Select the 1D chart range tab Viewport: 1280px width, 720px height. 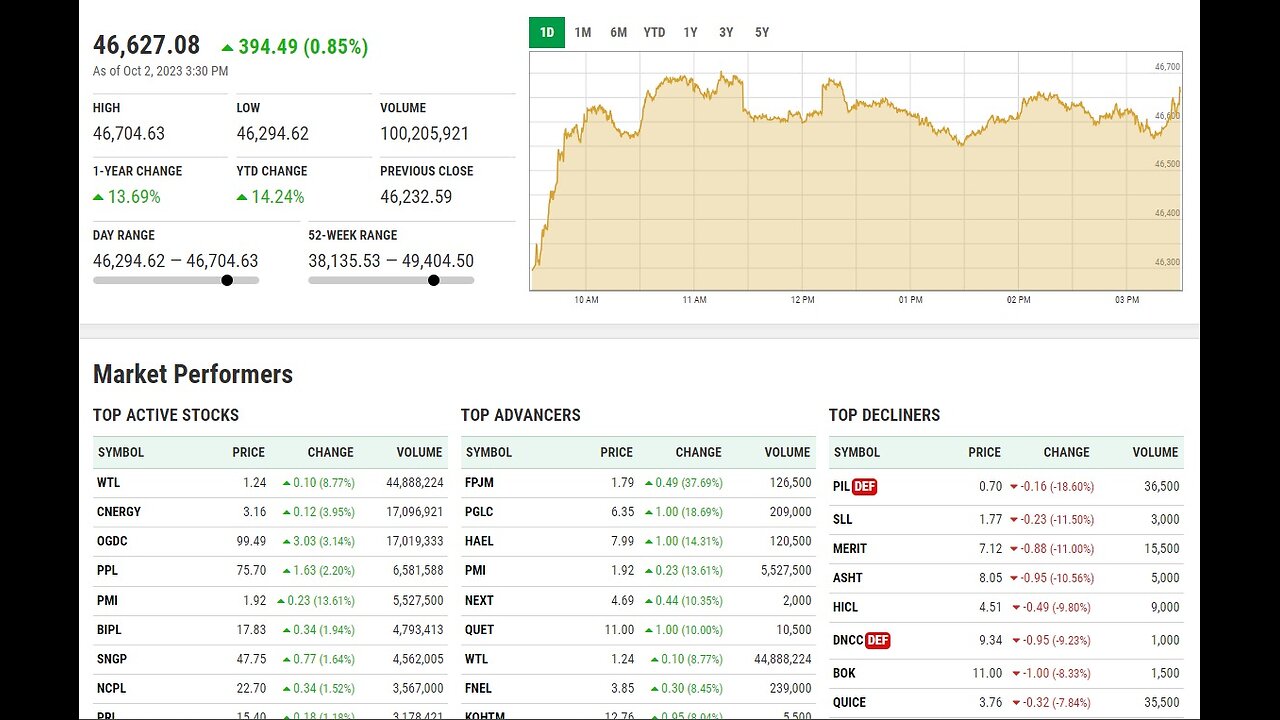tap(547, 32)
